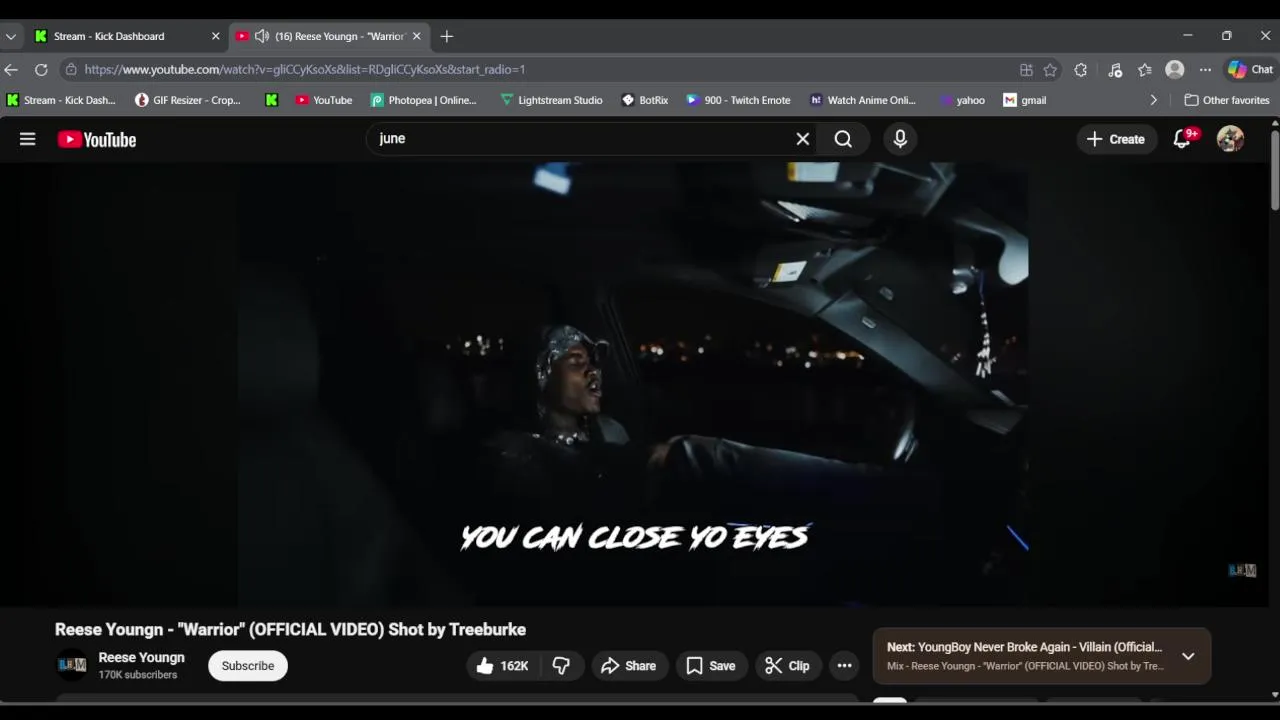Open the split screen icon in address bar
The image size is (1280, 720).
pos(1026,70)
